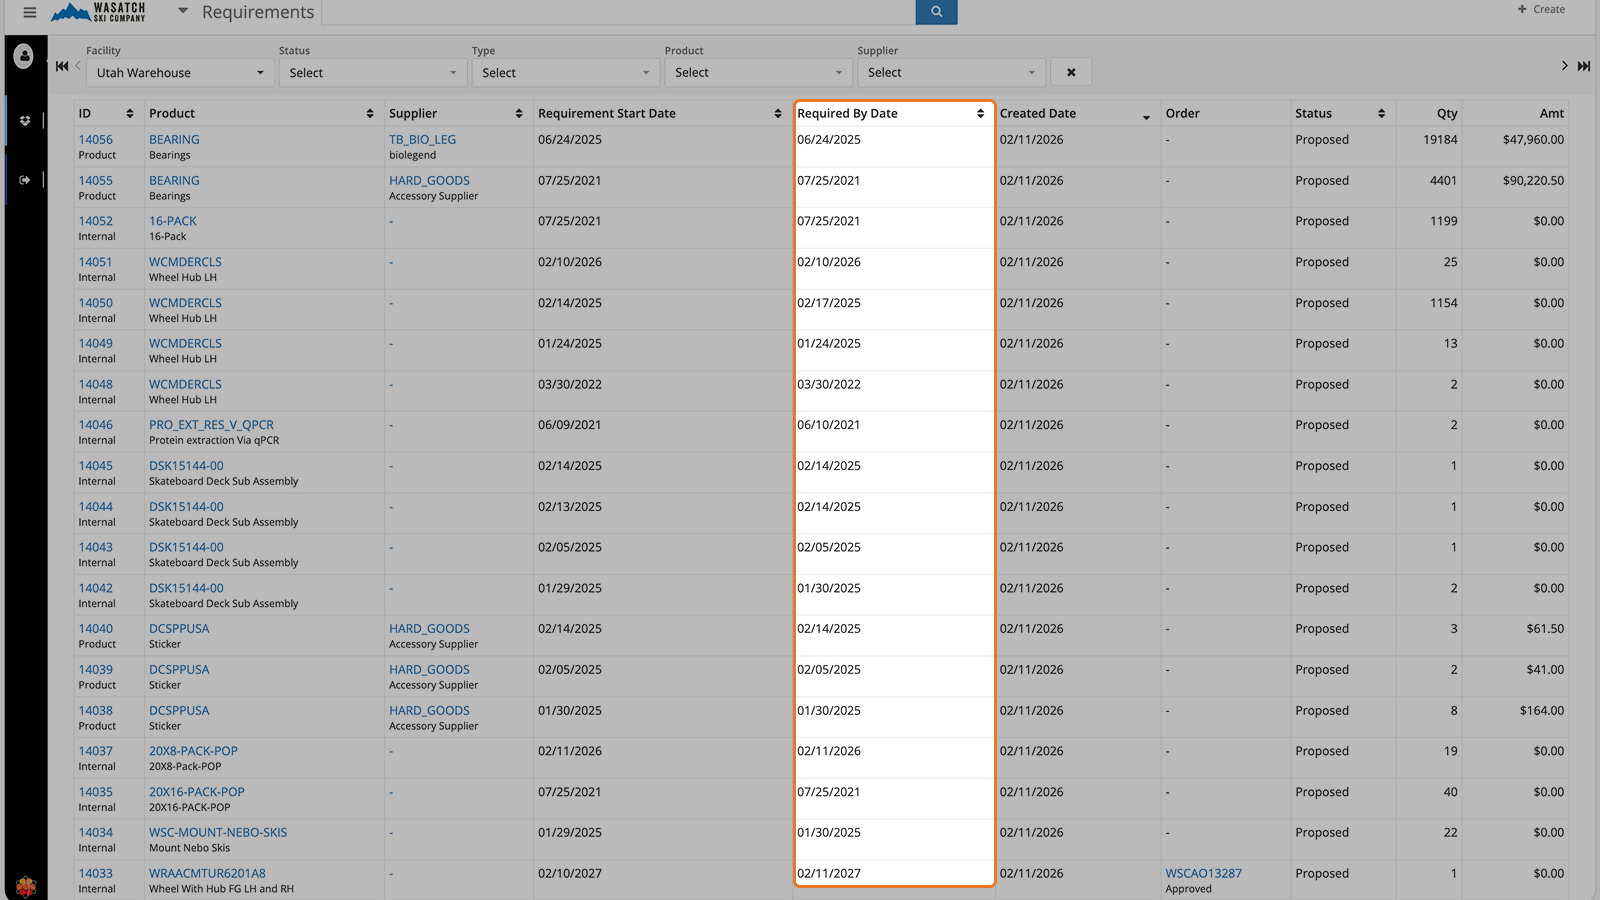Go back one page with left chevron icon
The width and height of the screenshot is (1600, 900).
(76, 65)
